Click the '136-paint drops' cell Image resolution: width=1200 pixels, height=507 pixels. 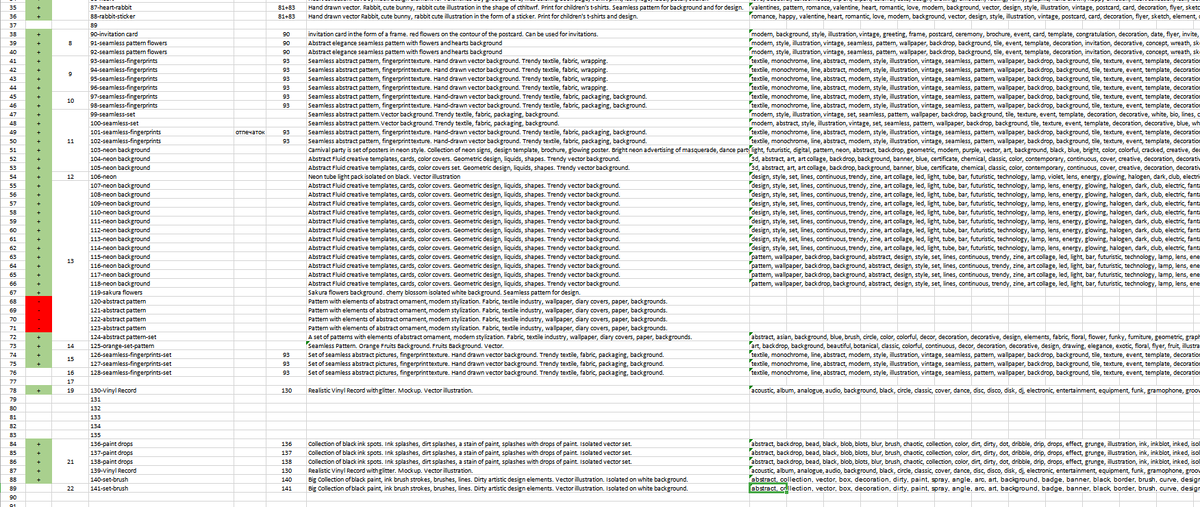pyautogui.click(x=160, y=442)
